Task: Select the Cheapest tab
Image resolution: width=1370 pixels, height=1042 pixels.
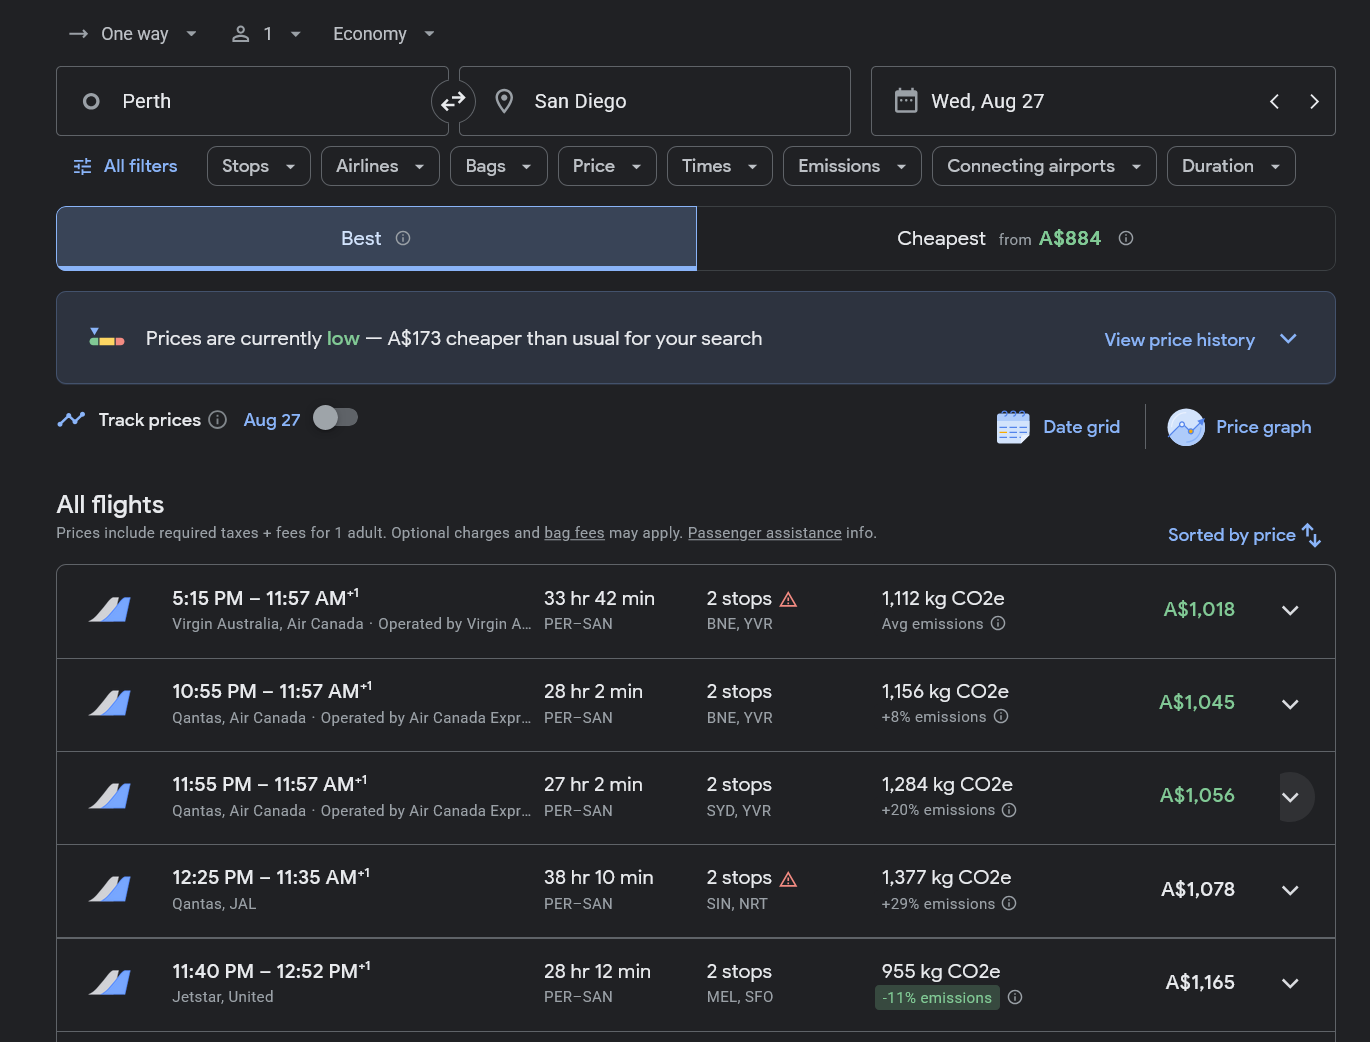Action: click(x=1015, y=238)
